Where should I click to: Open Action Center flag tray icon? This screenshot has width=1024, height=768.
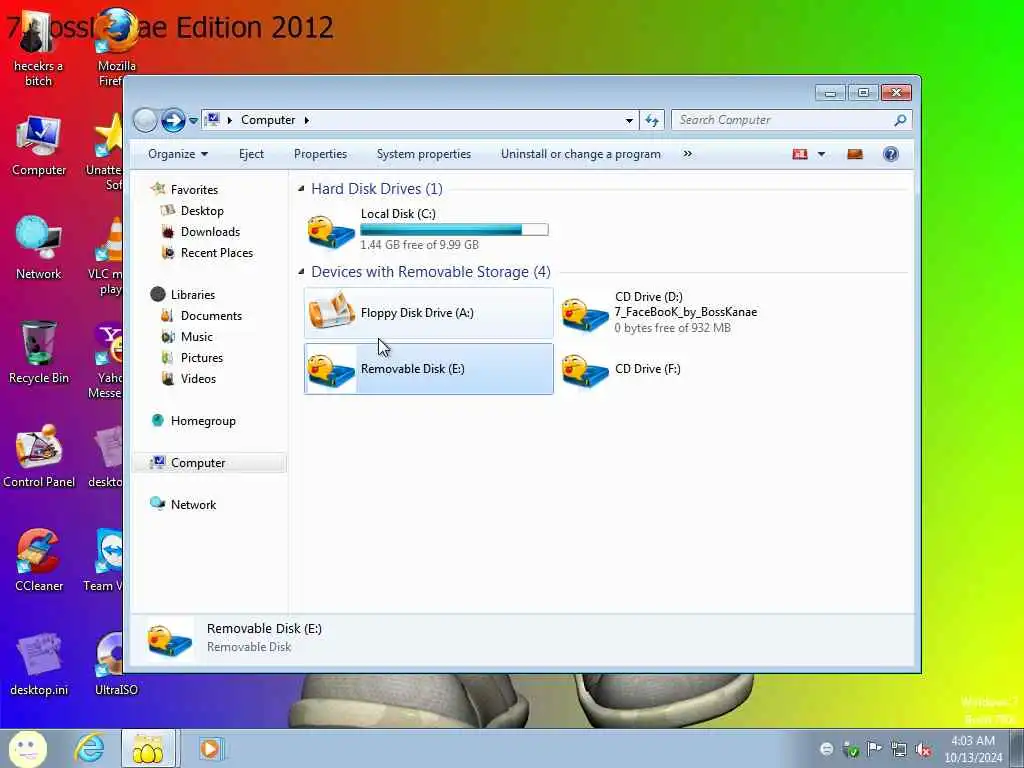874,749
